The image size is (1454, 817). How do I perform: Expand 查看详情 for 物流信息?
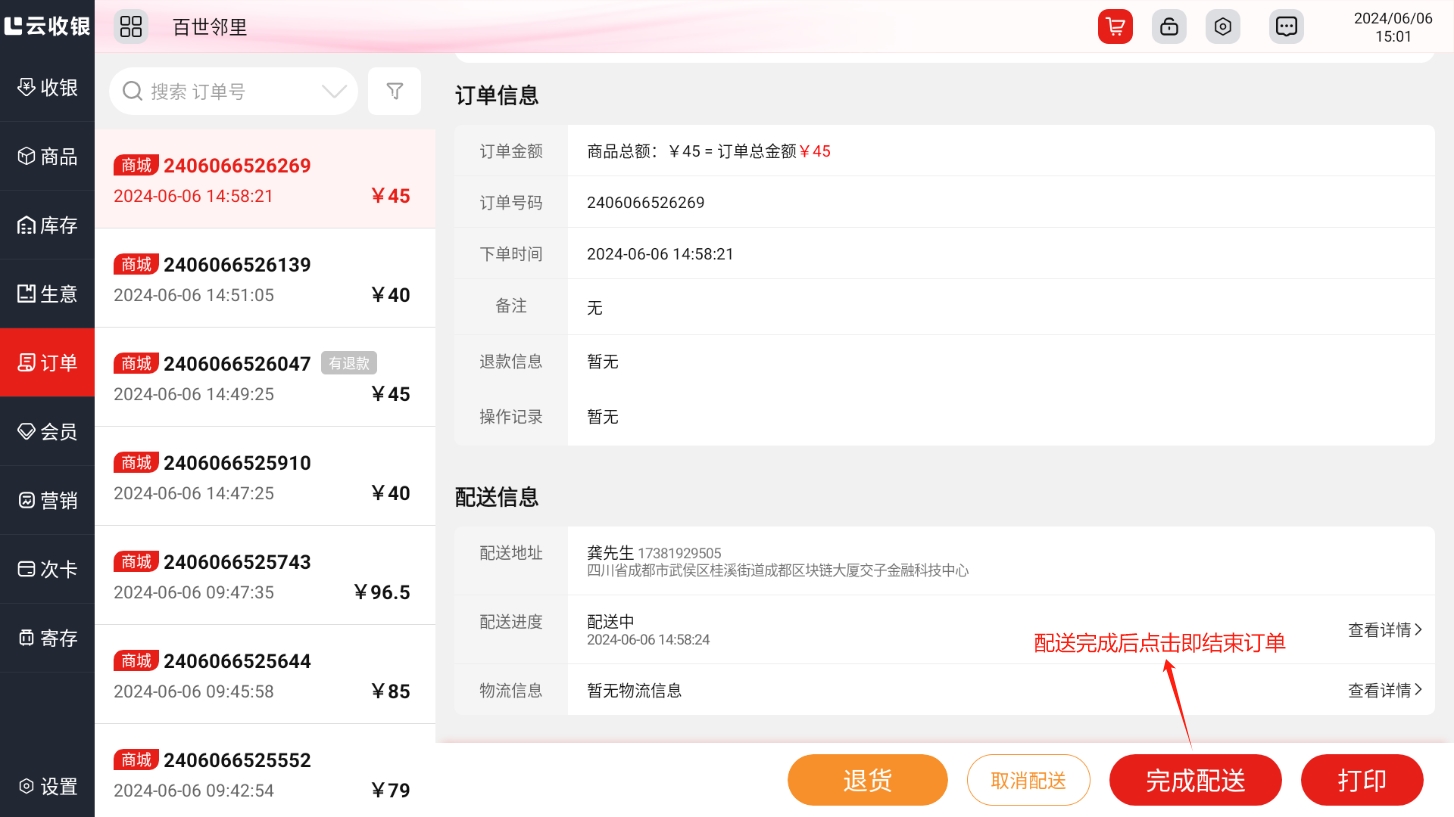1384,690
